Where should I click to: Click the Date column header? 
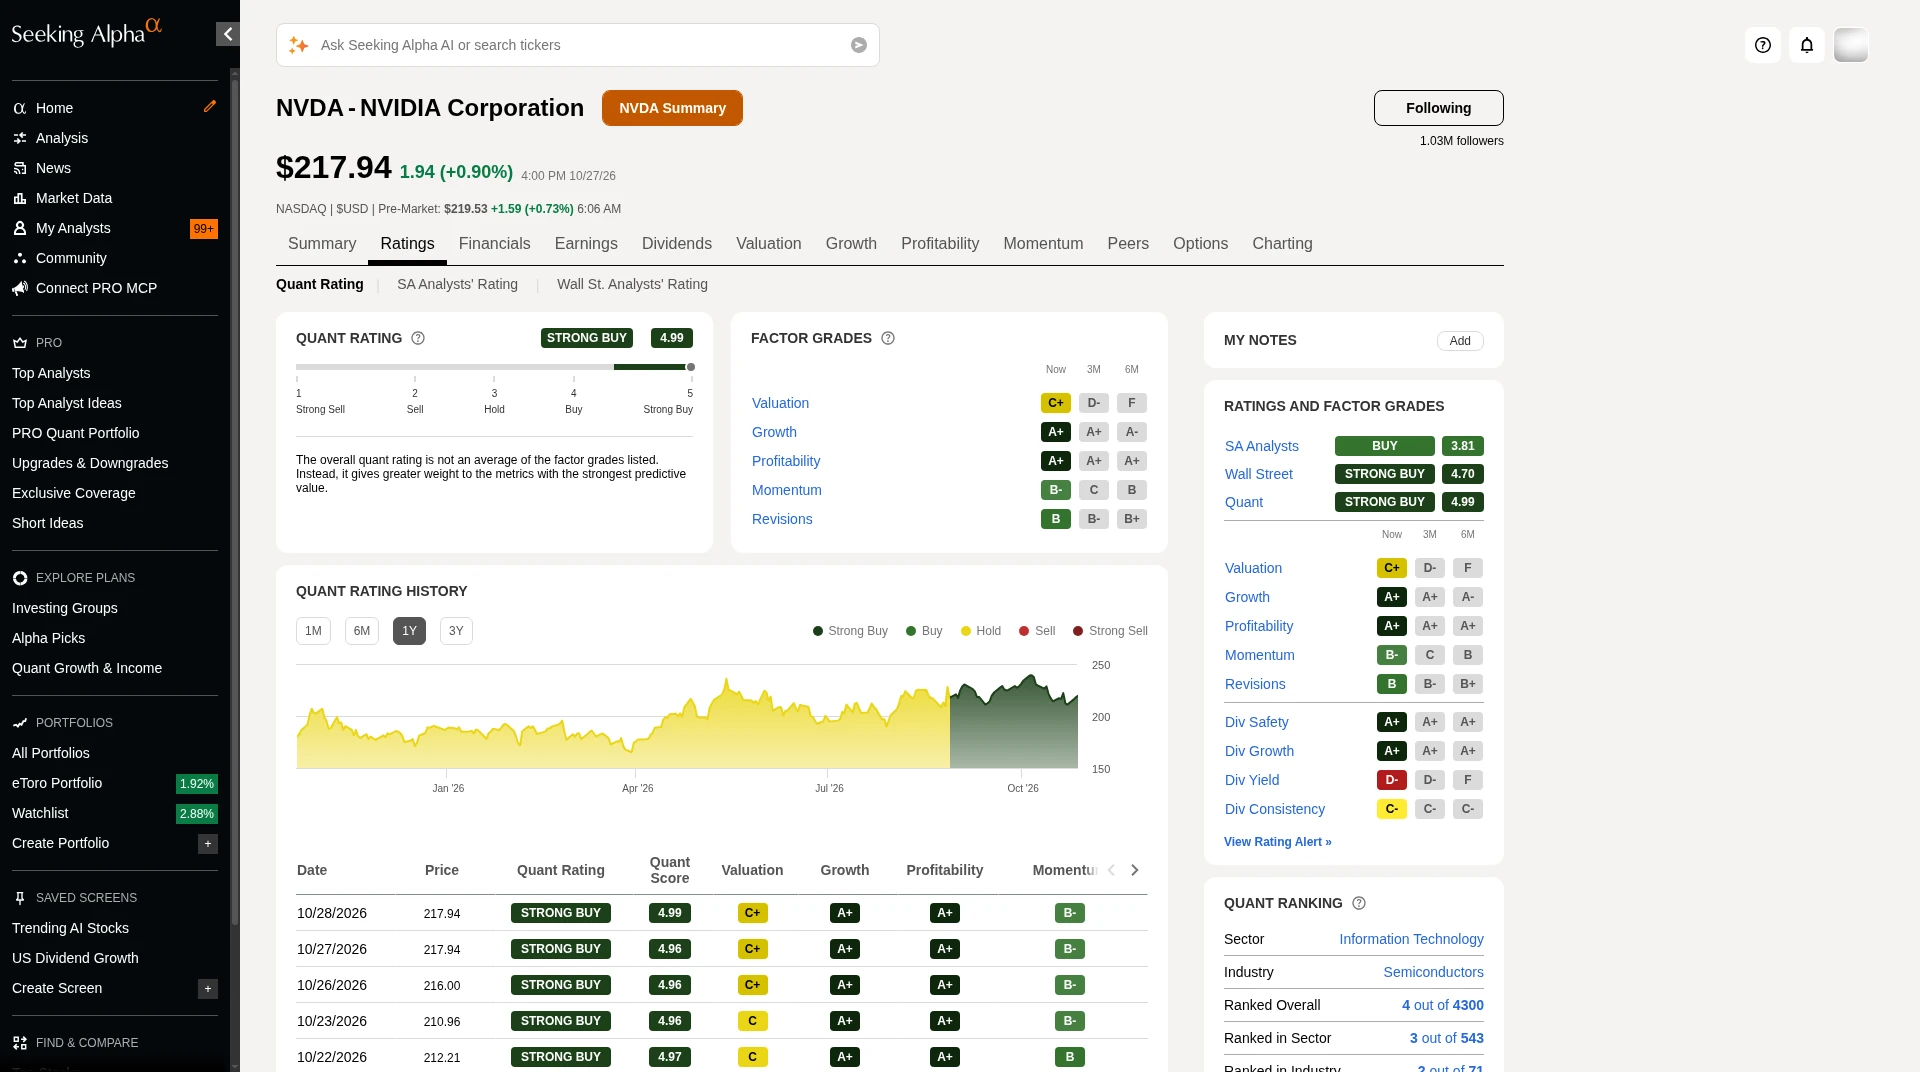pyautogui.click(x=312, y=870)
